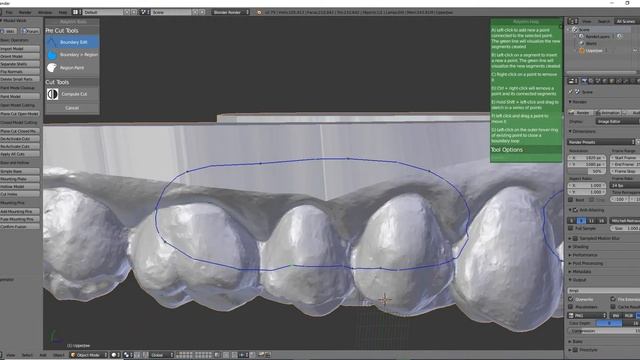
Task: Toggle Sampled Motion Blur checkbox
Action: tap(575, 238)
